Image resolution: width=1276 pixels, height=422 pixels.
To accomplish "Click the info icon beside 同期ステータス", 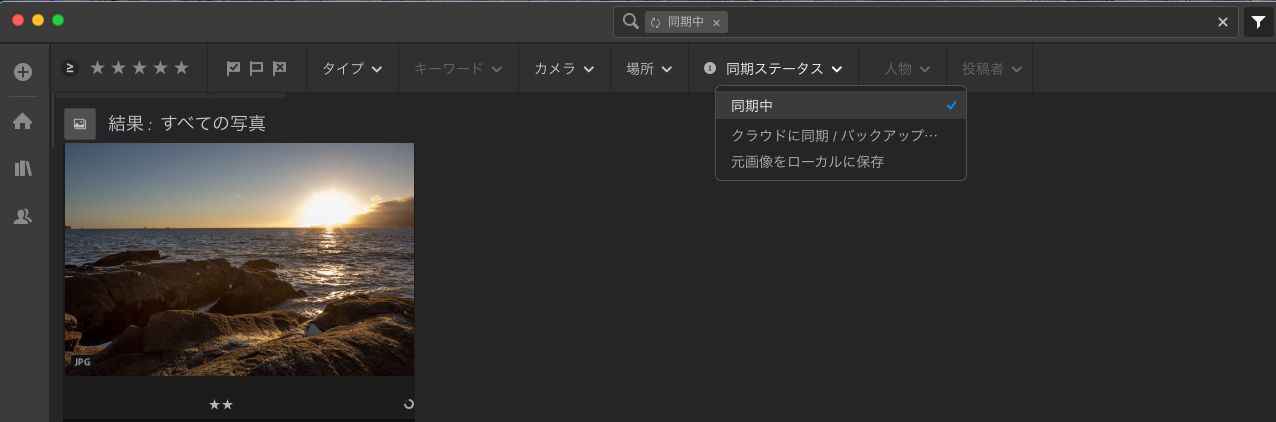I will pos(710,68).
